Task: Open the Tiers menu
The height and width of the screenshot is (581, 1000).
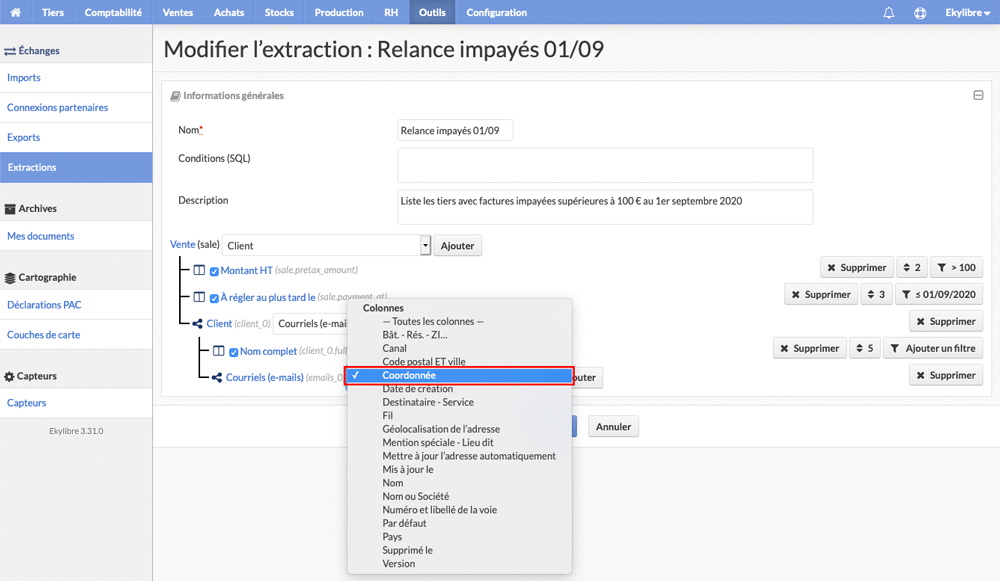Action: 53,12
